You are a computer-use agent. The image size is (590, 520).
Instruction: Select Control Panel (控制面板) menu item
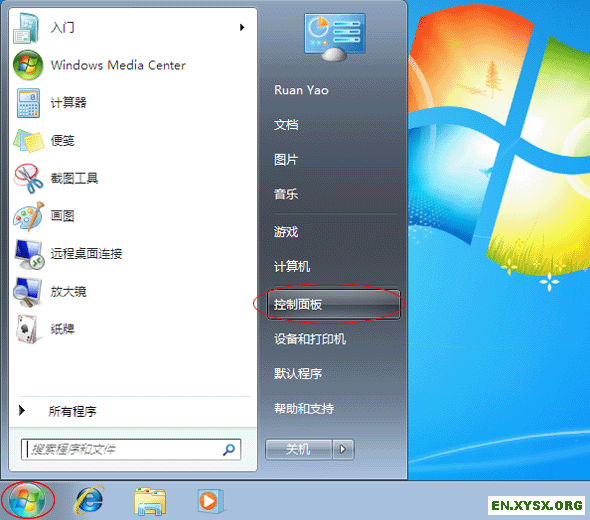point(333,304)
